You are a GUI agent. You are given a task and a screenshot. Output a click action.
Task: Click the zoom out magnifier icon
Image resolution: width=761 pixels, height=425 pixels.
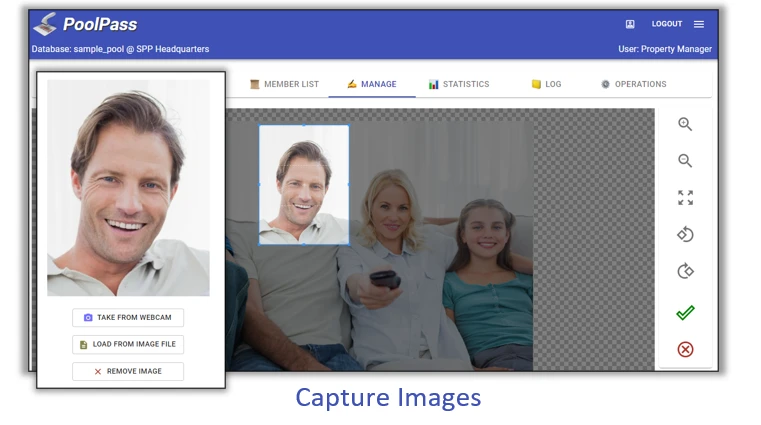pos(685,161)
